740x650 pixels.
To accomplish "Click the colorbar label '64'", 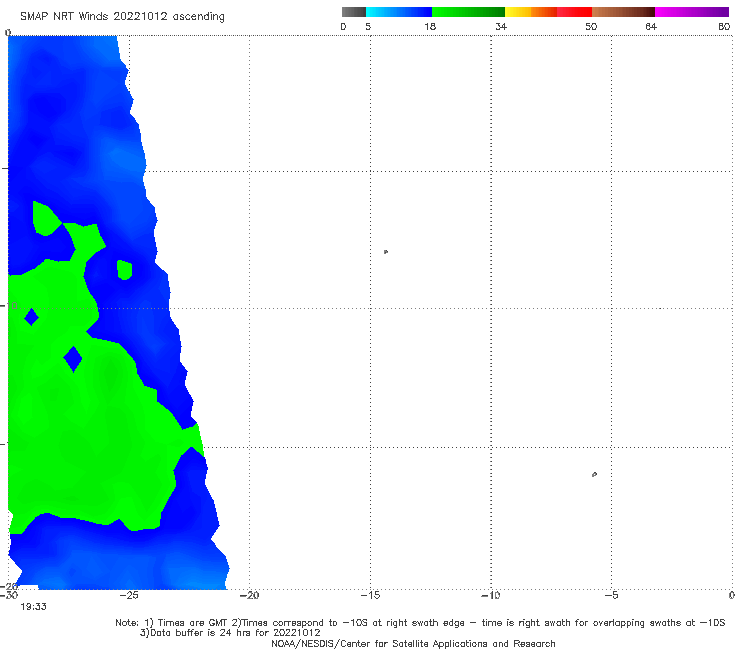I will click(651, 26).
